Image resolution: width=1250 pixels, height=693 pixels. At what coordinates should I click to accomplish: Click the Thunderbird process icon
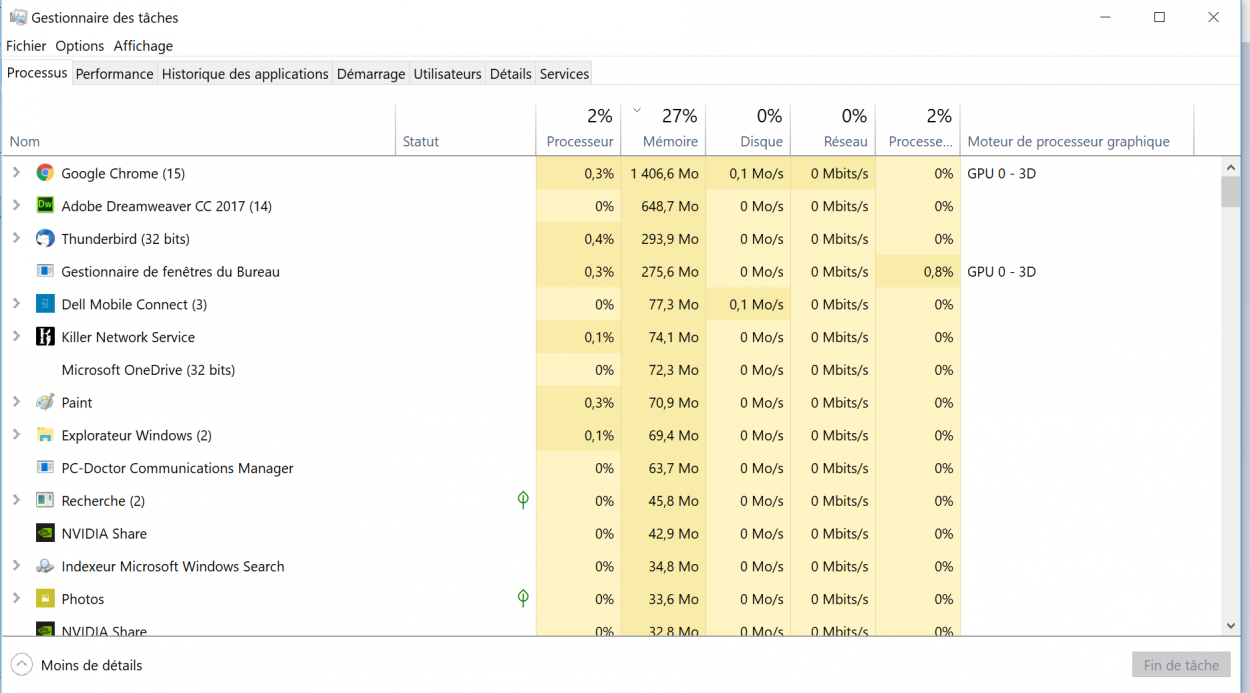pyautogui.click(x=45, y=239)
